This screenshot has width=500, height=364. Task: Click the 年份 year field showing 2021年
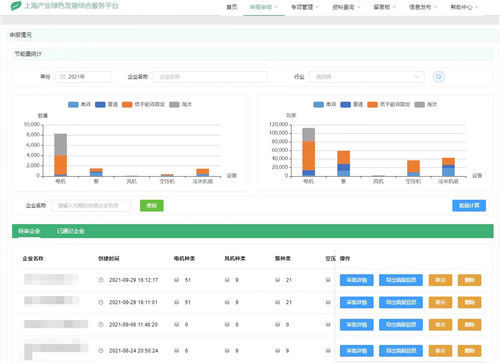pos(83,77)
